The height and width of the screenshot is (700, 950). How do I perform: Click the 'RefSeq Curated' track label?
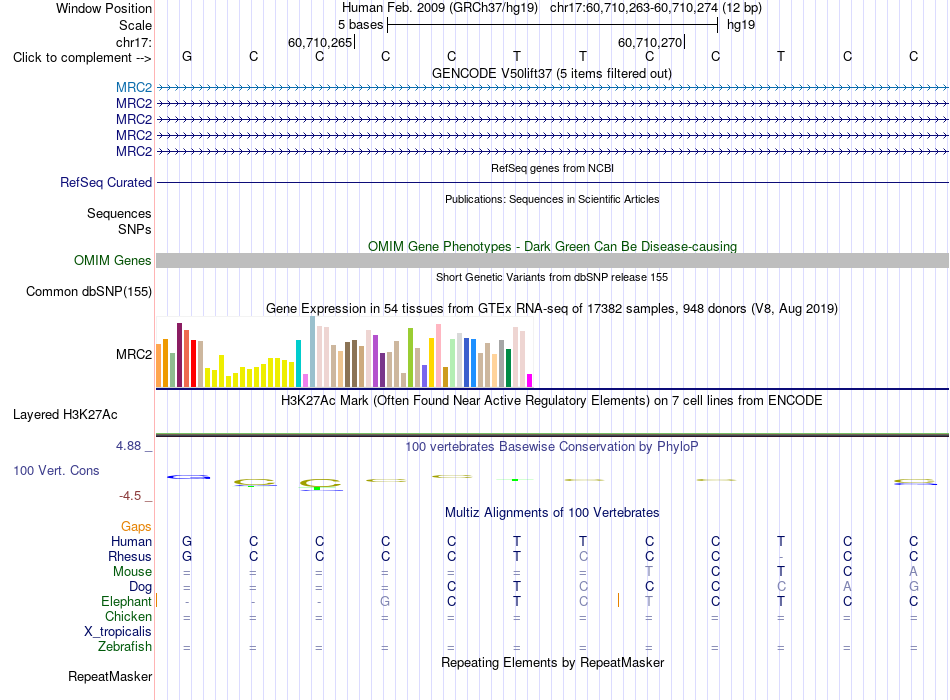106,182
